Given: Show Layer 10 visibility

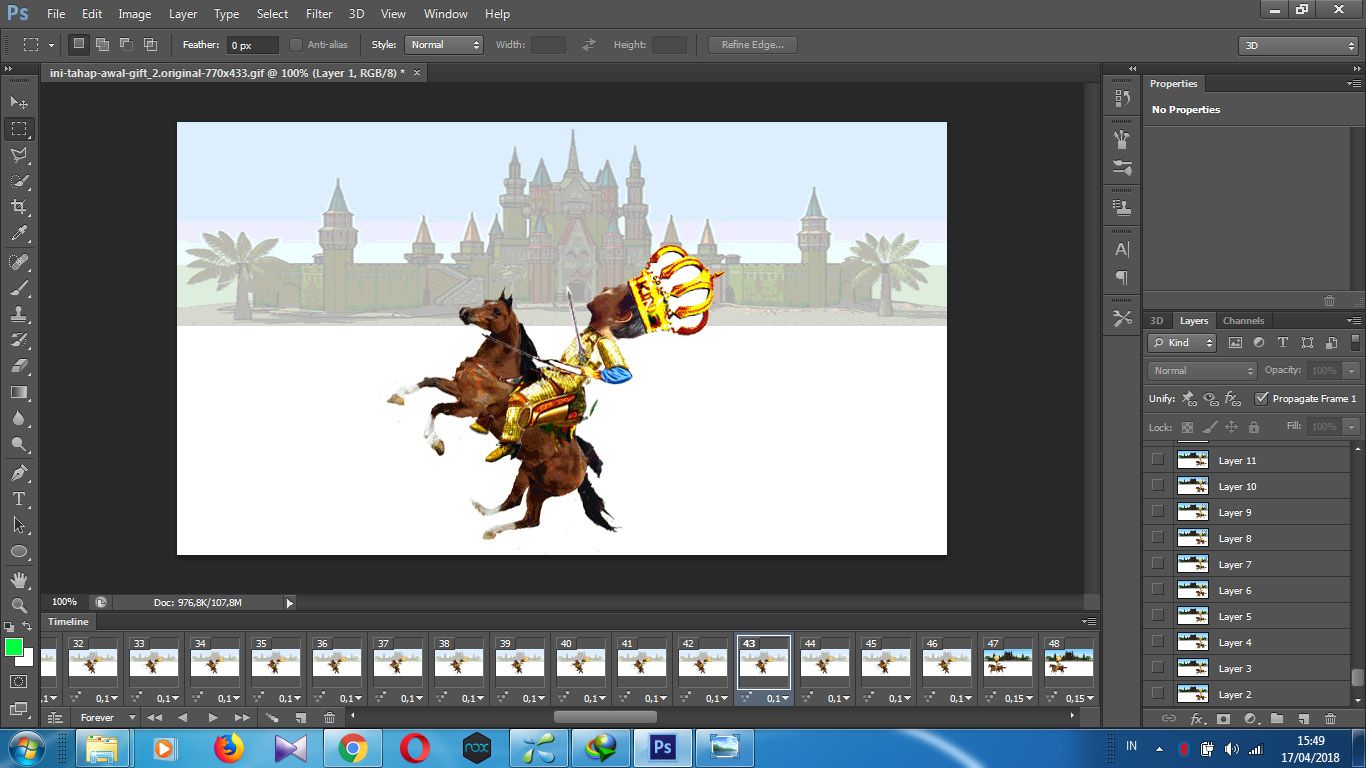Looking at the screenshot, I should click(1158, 486).
